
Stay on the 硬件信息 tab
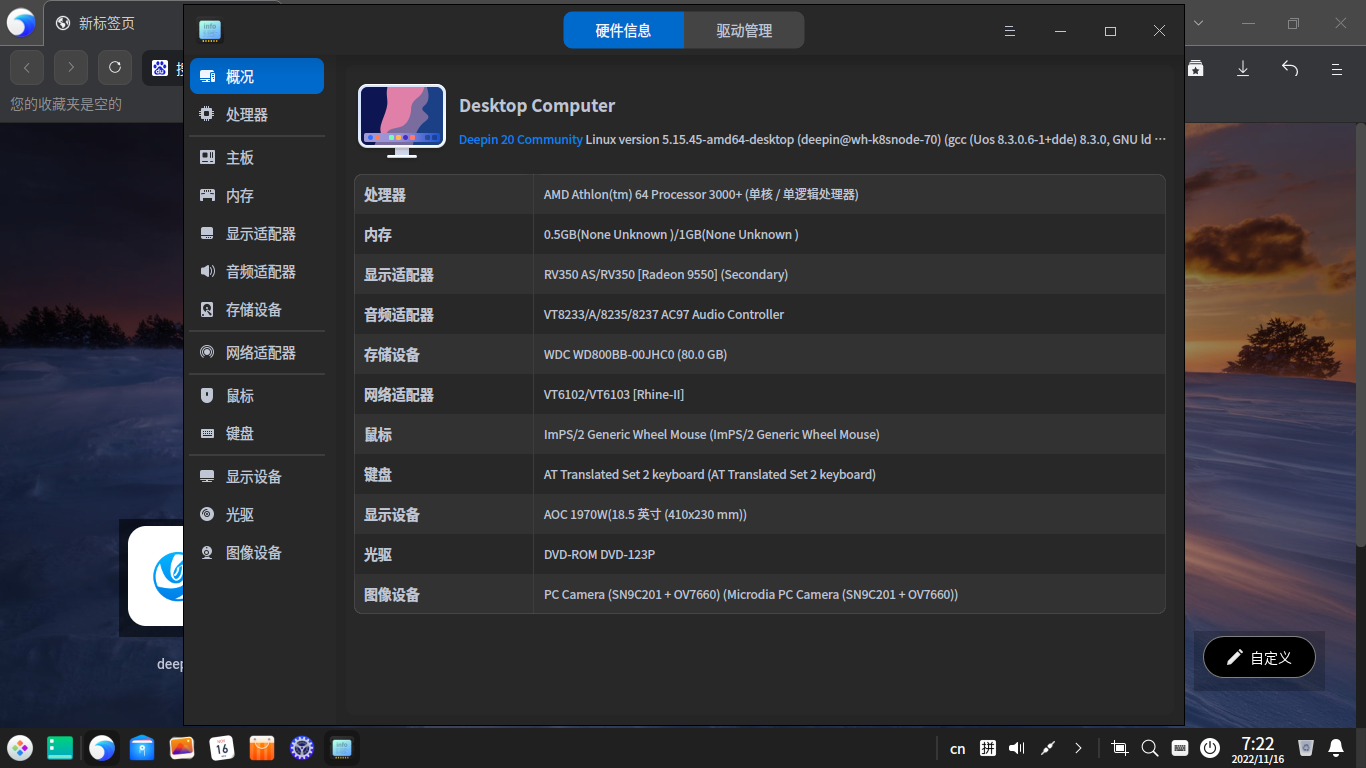coord(625,30)
